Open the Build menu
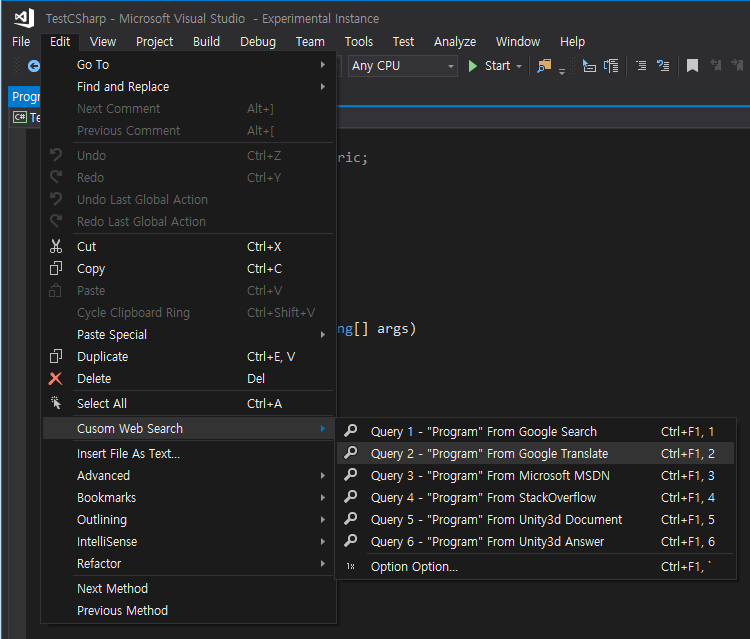Viewport: 750px width, 639px height. click(207, 42)
